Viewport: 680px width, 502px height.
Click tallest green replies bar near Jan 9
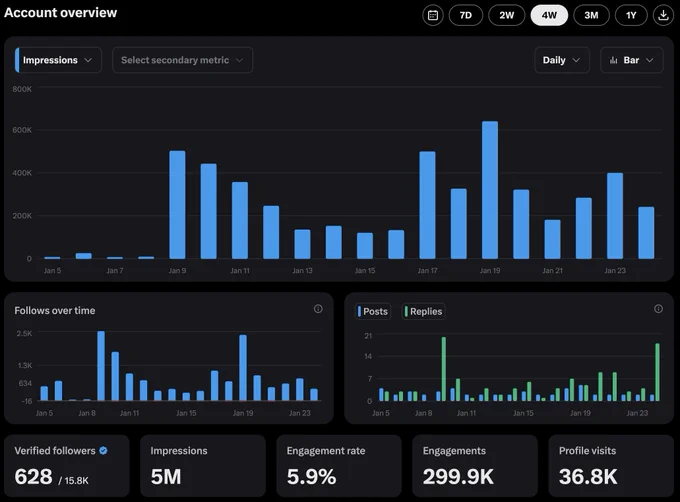444,369
